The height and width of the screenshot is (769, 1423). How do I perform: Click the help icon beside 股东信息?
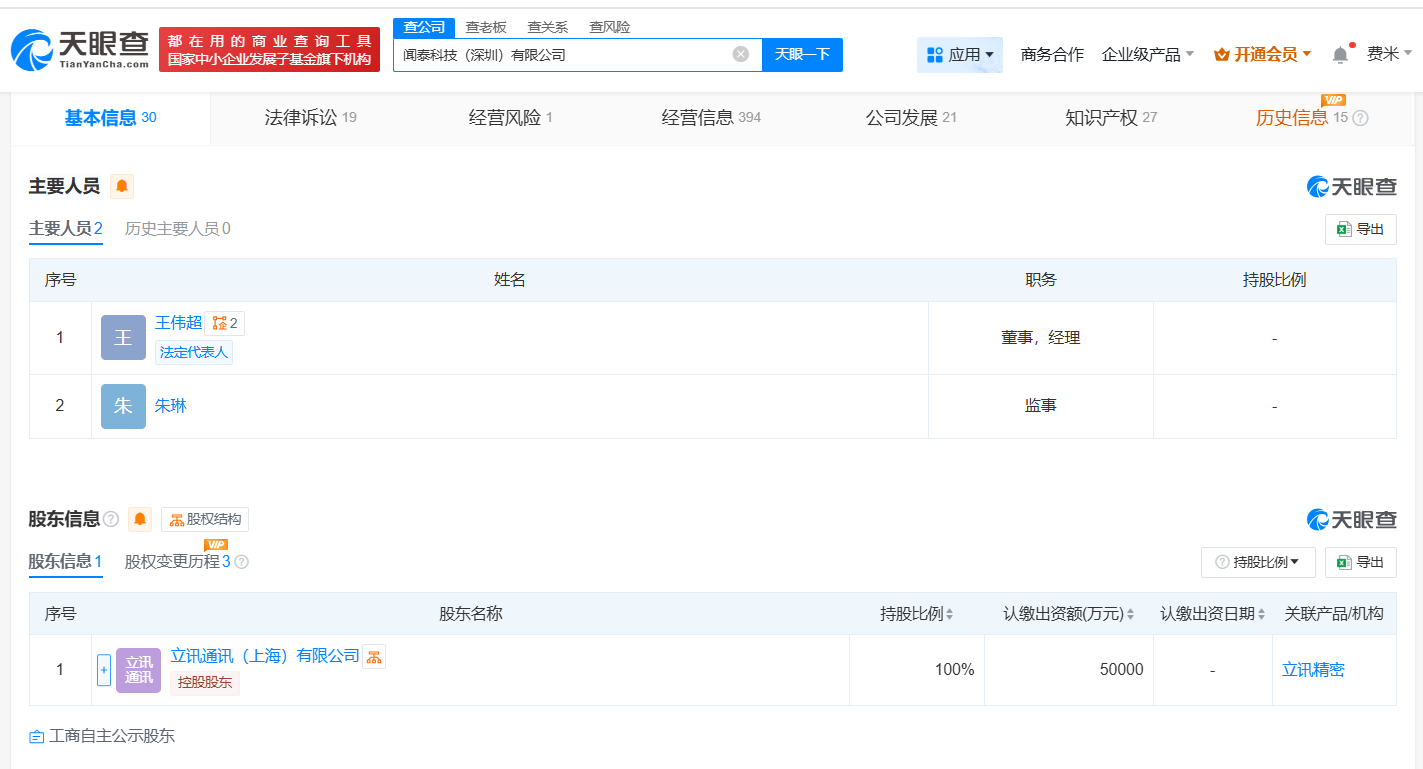click(111, 519)
